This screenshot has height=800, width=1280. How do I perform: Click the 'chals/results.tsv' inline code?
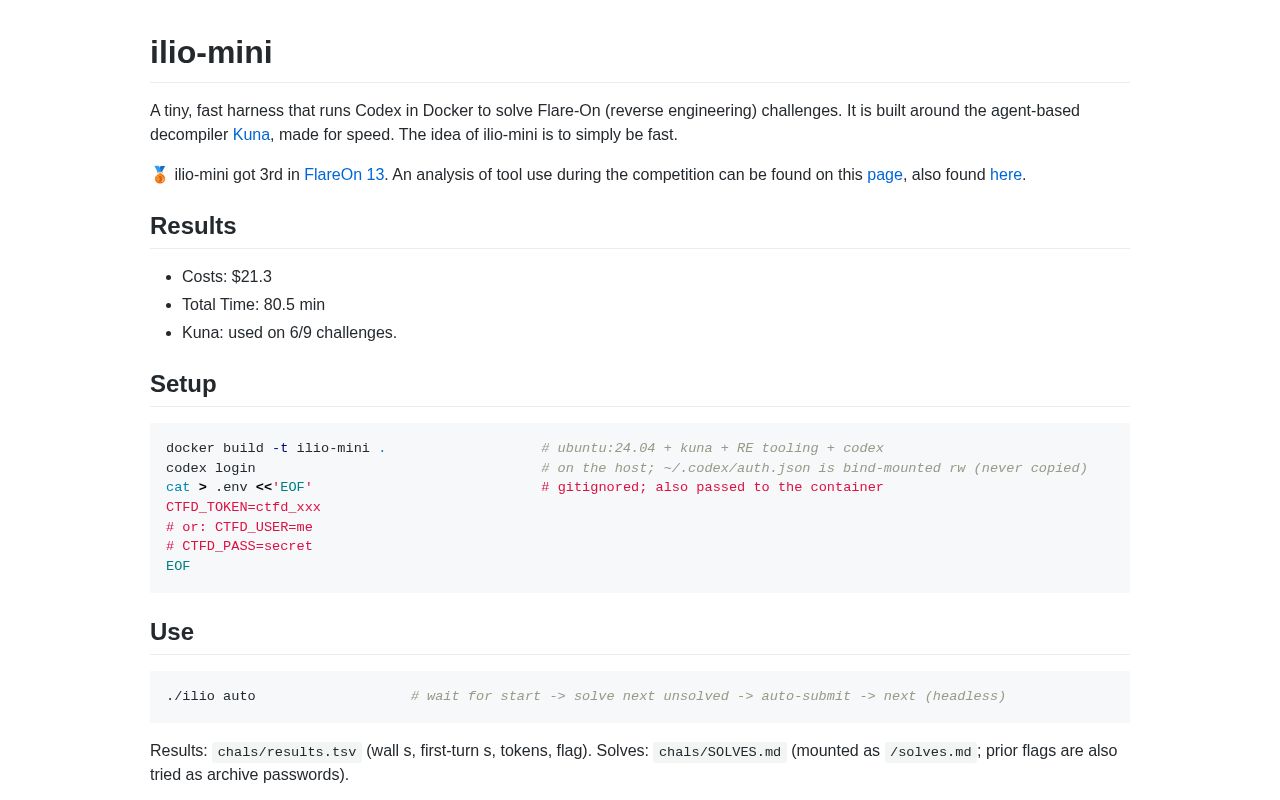click(287, 752)
